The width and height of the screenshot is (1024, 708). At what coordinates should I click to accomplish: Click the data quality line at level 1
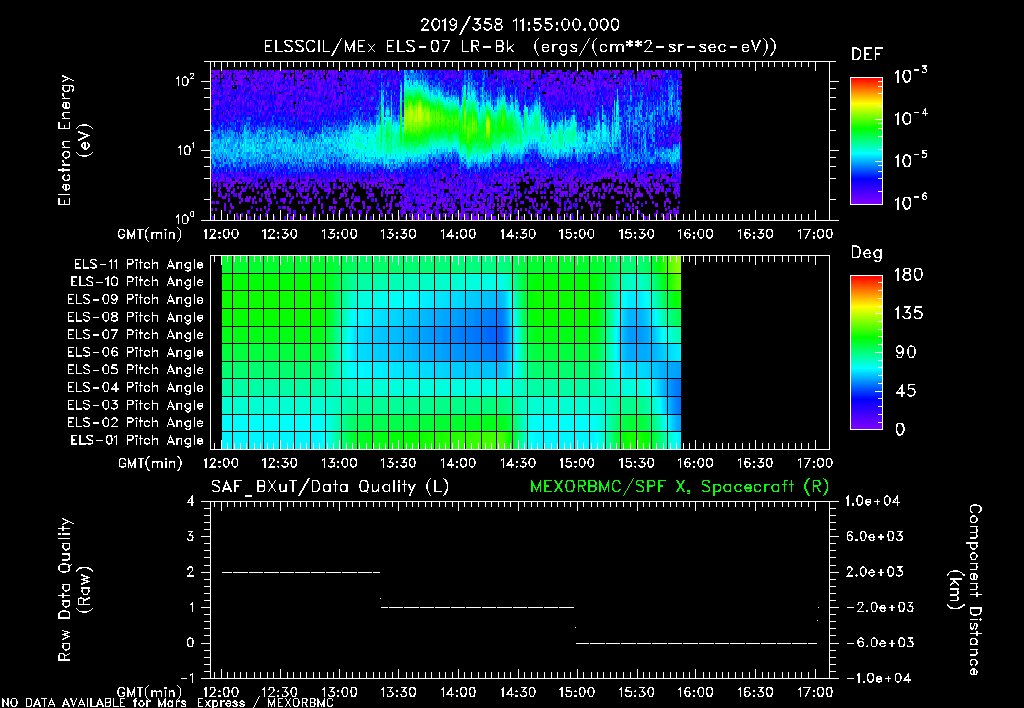pyautogui.click(x=477, y=607)
